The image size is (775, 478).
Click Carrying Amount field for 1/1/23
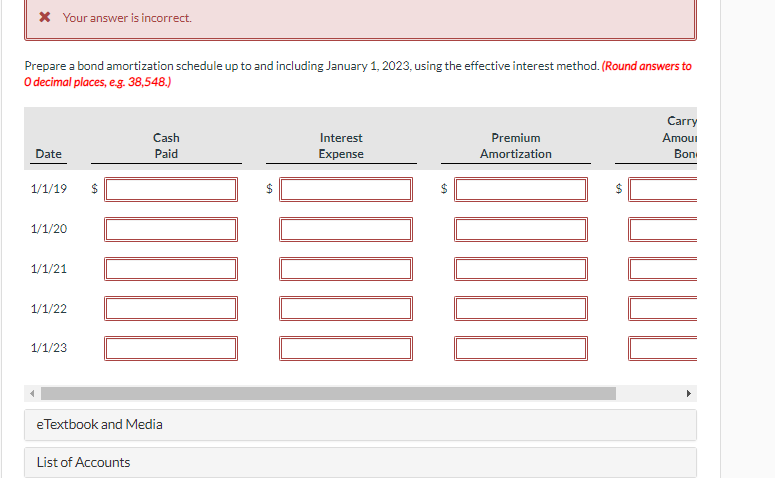(x=663, y=348)
